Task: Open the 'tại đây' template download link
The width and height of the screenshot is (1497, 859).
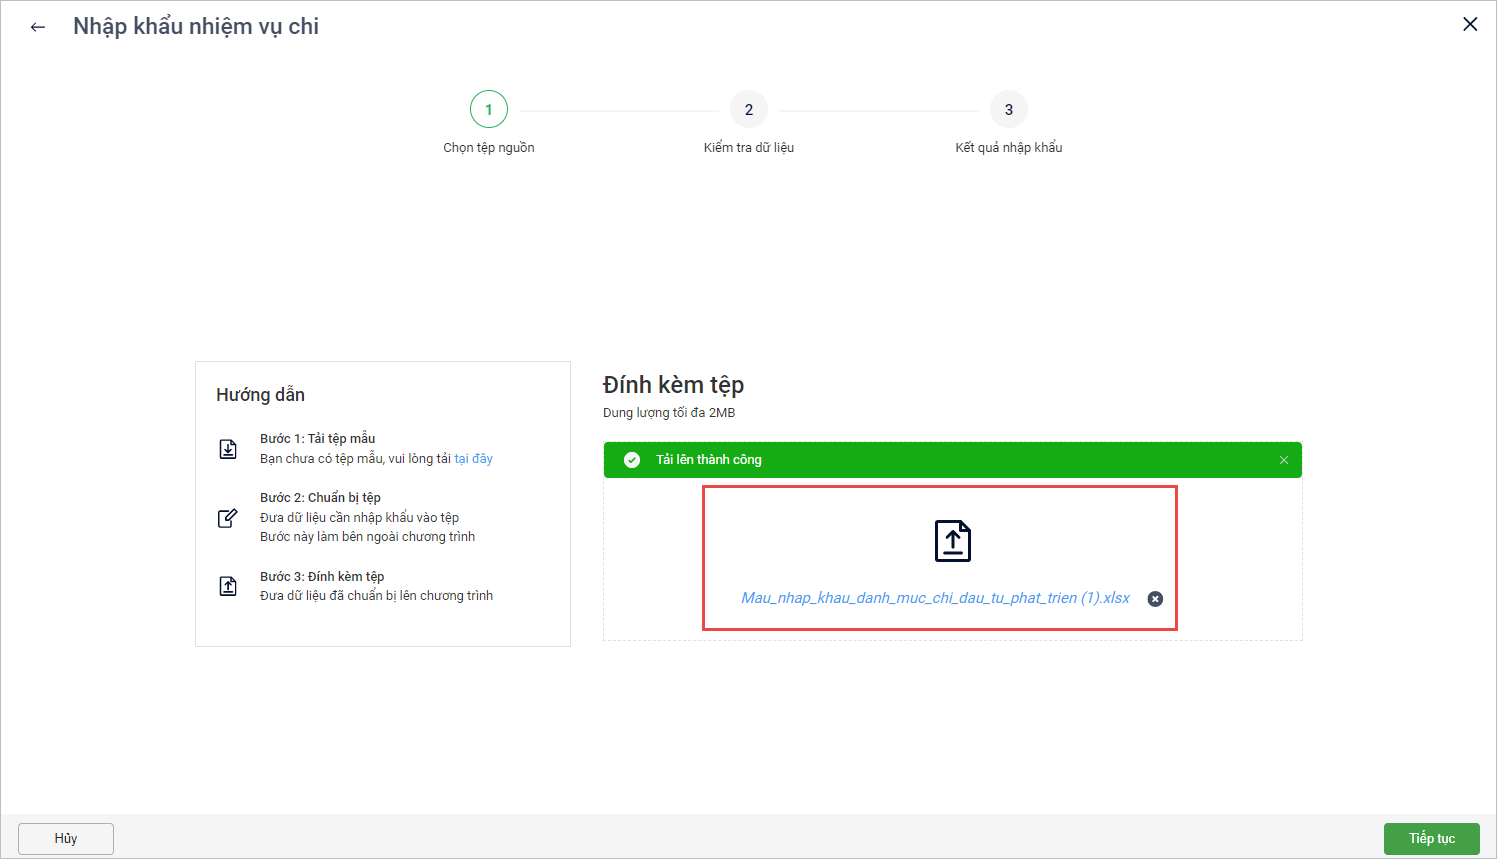Action: coord(473,459)
